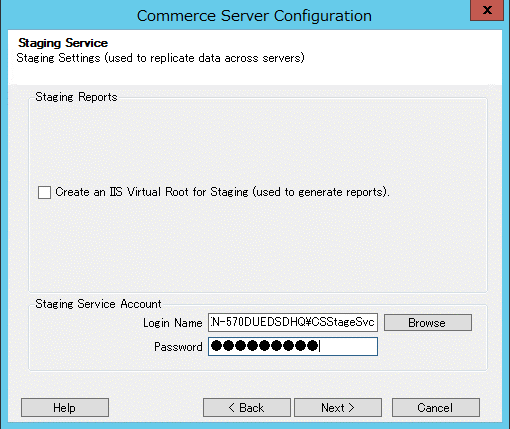Close the Commerce Server Configuration window
This screenshot has width=510, height=429.
point(487,10)
